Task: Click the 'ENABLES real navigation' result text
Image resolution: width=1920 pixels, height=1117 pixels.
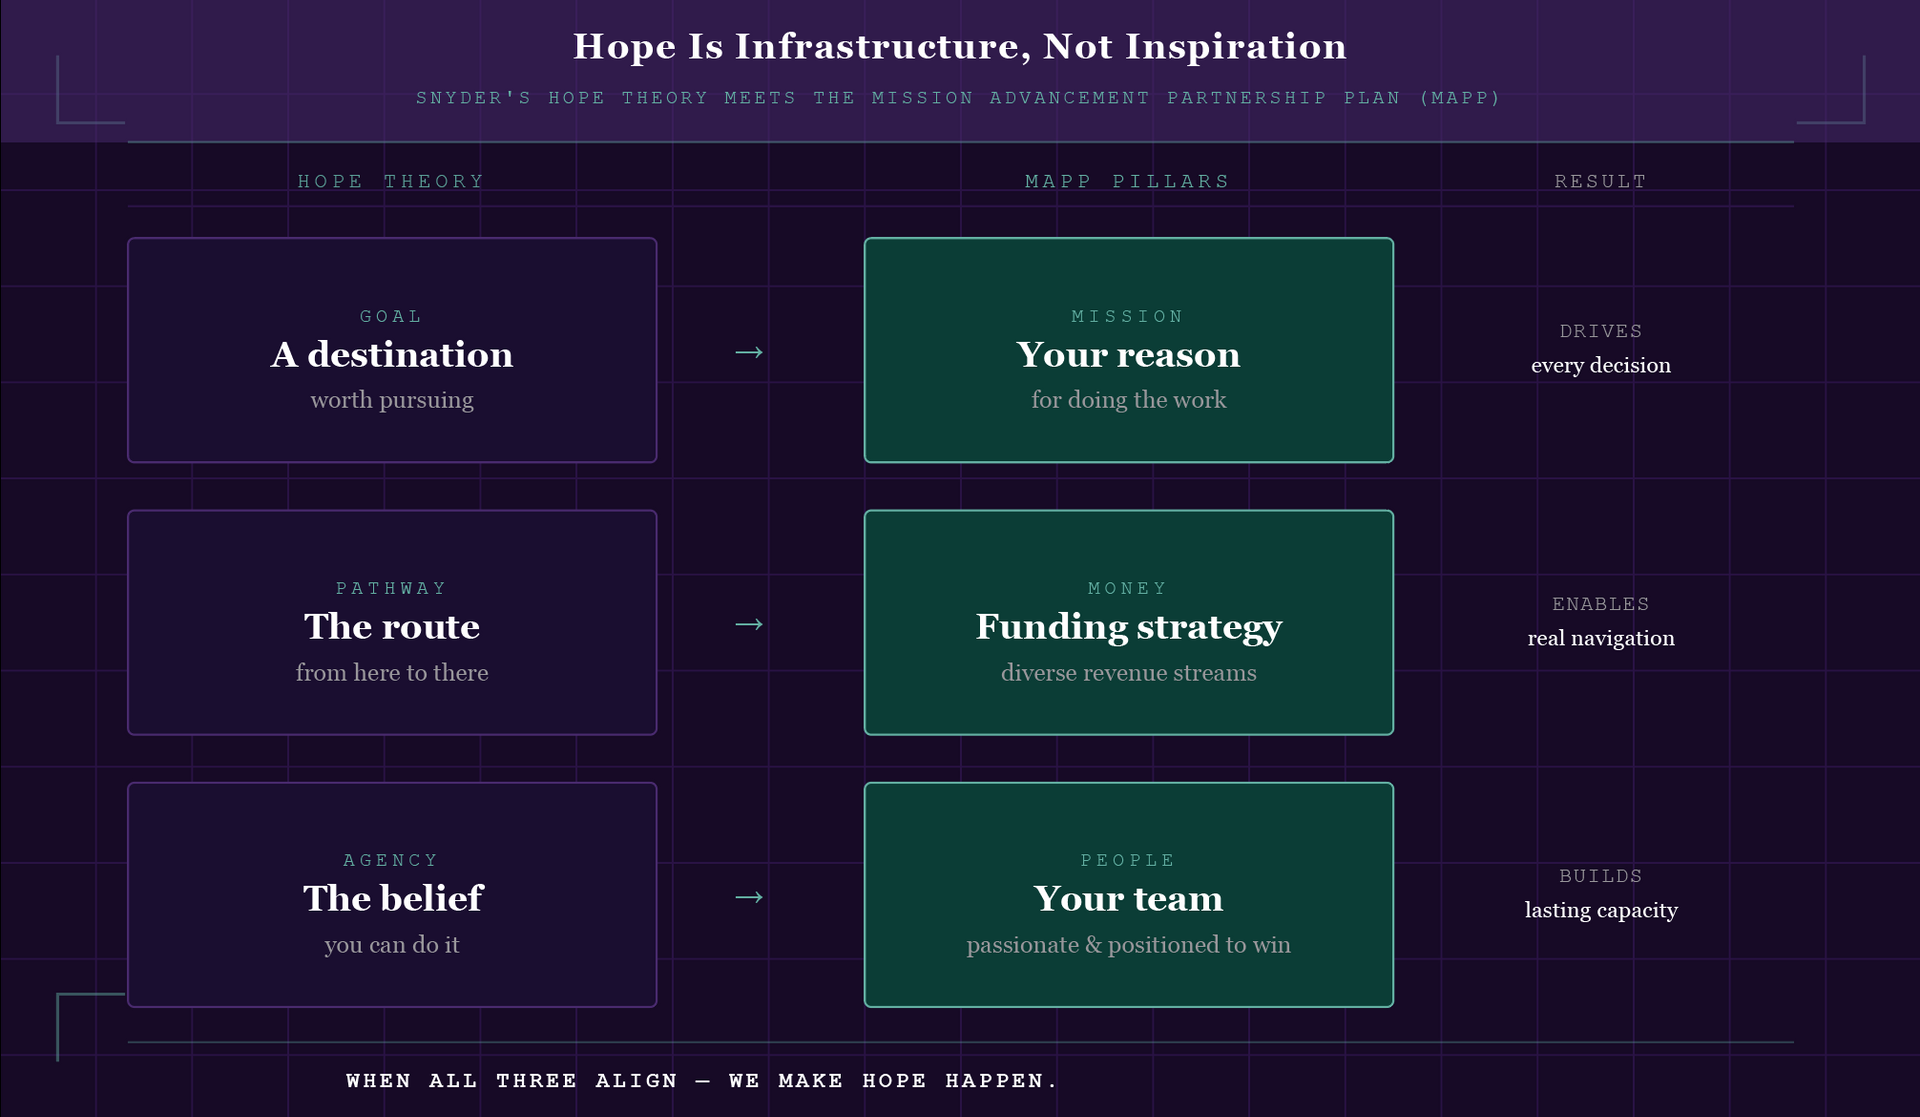Action: (1600, 622)
